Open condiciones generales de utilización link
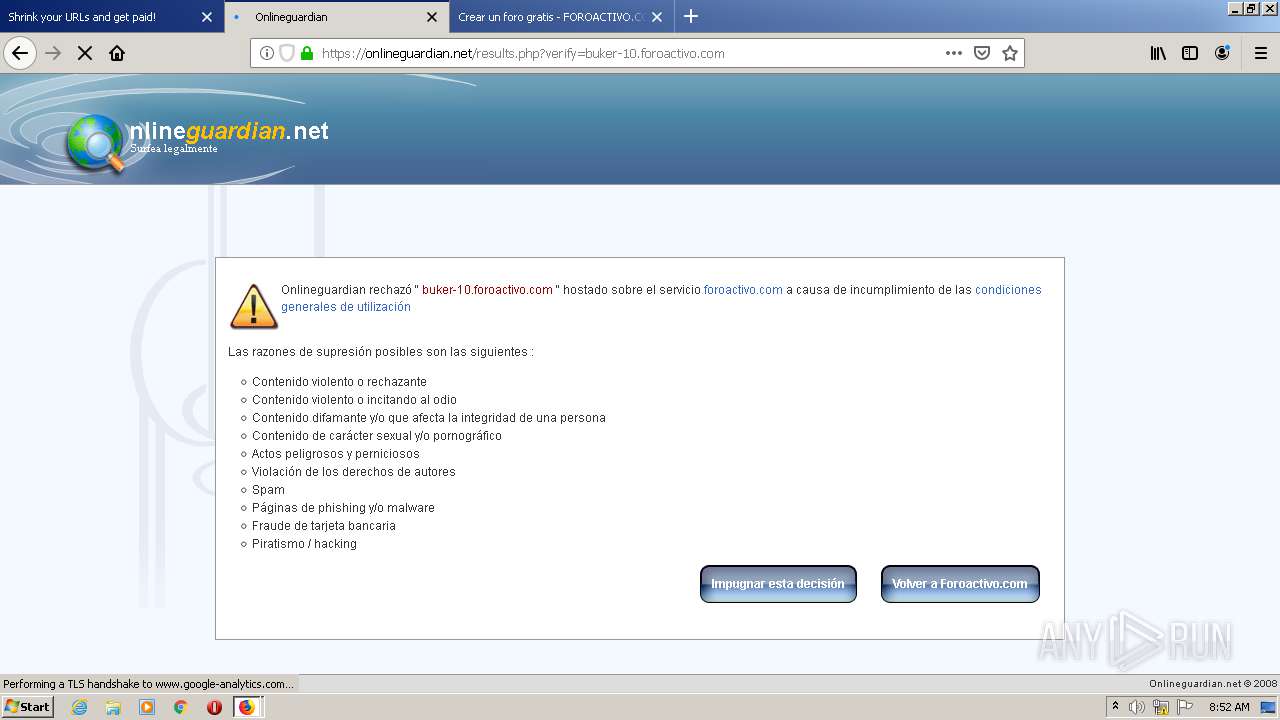This screenshot has width=1280, height=720. 661,298
